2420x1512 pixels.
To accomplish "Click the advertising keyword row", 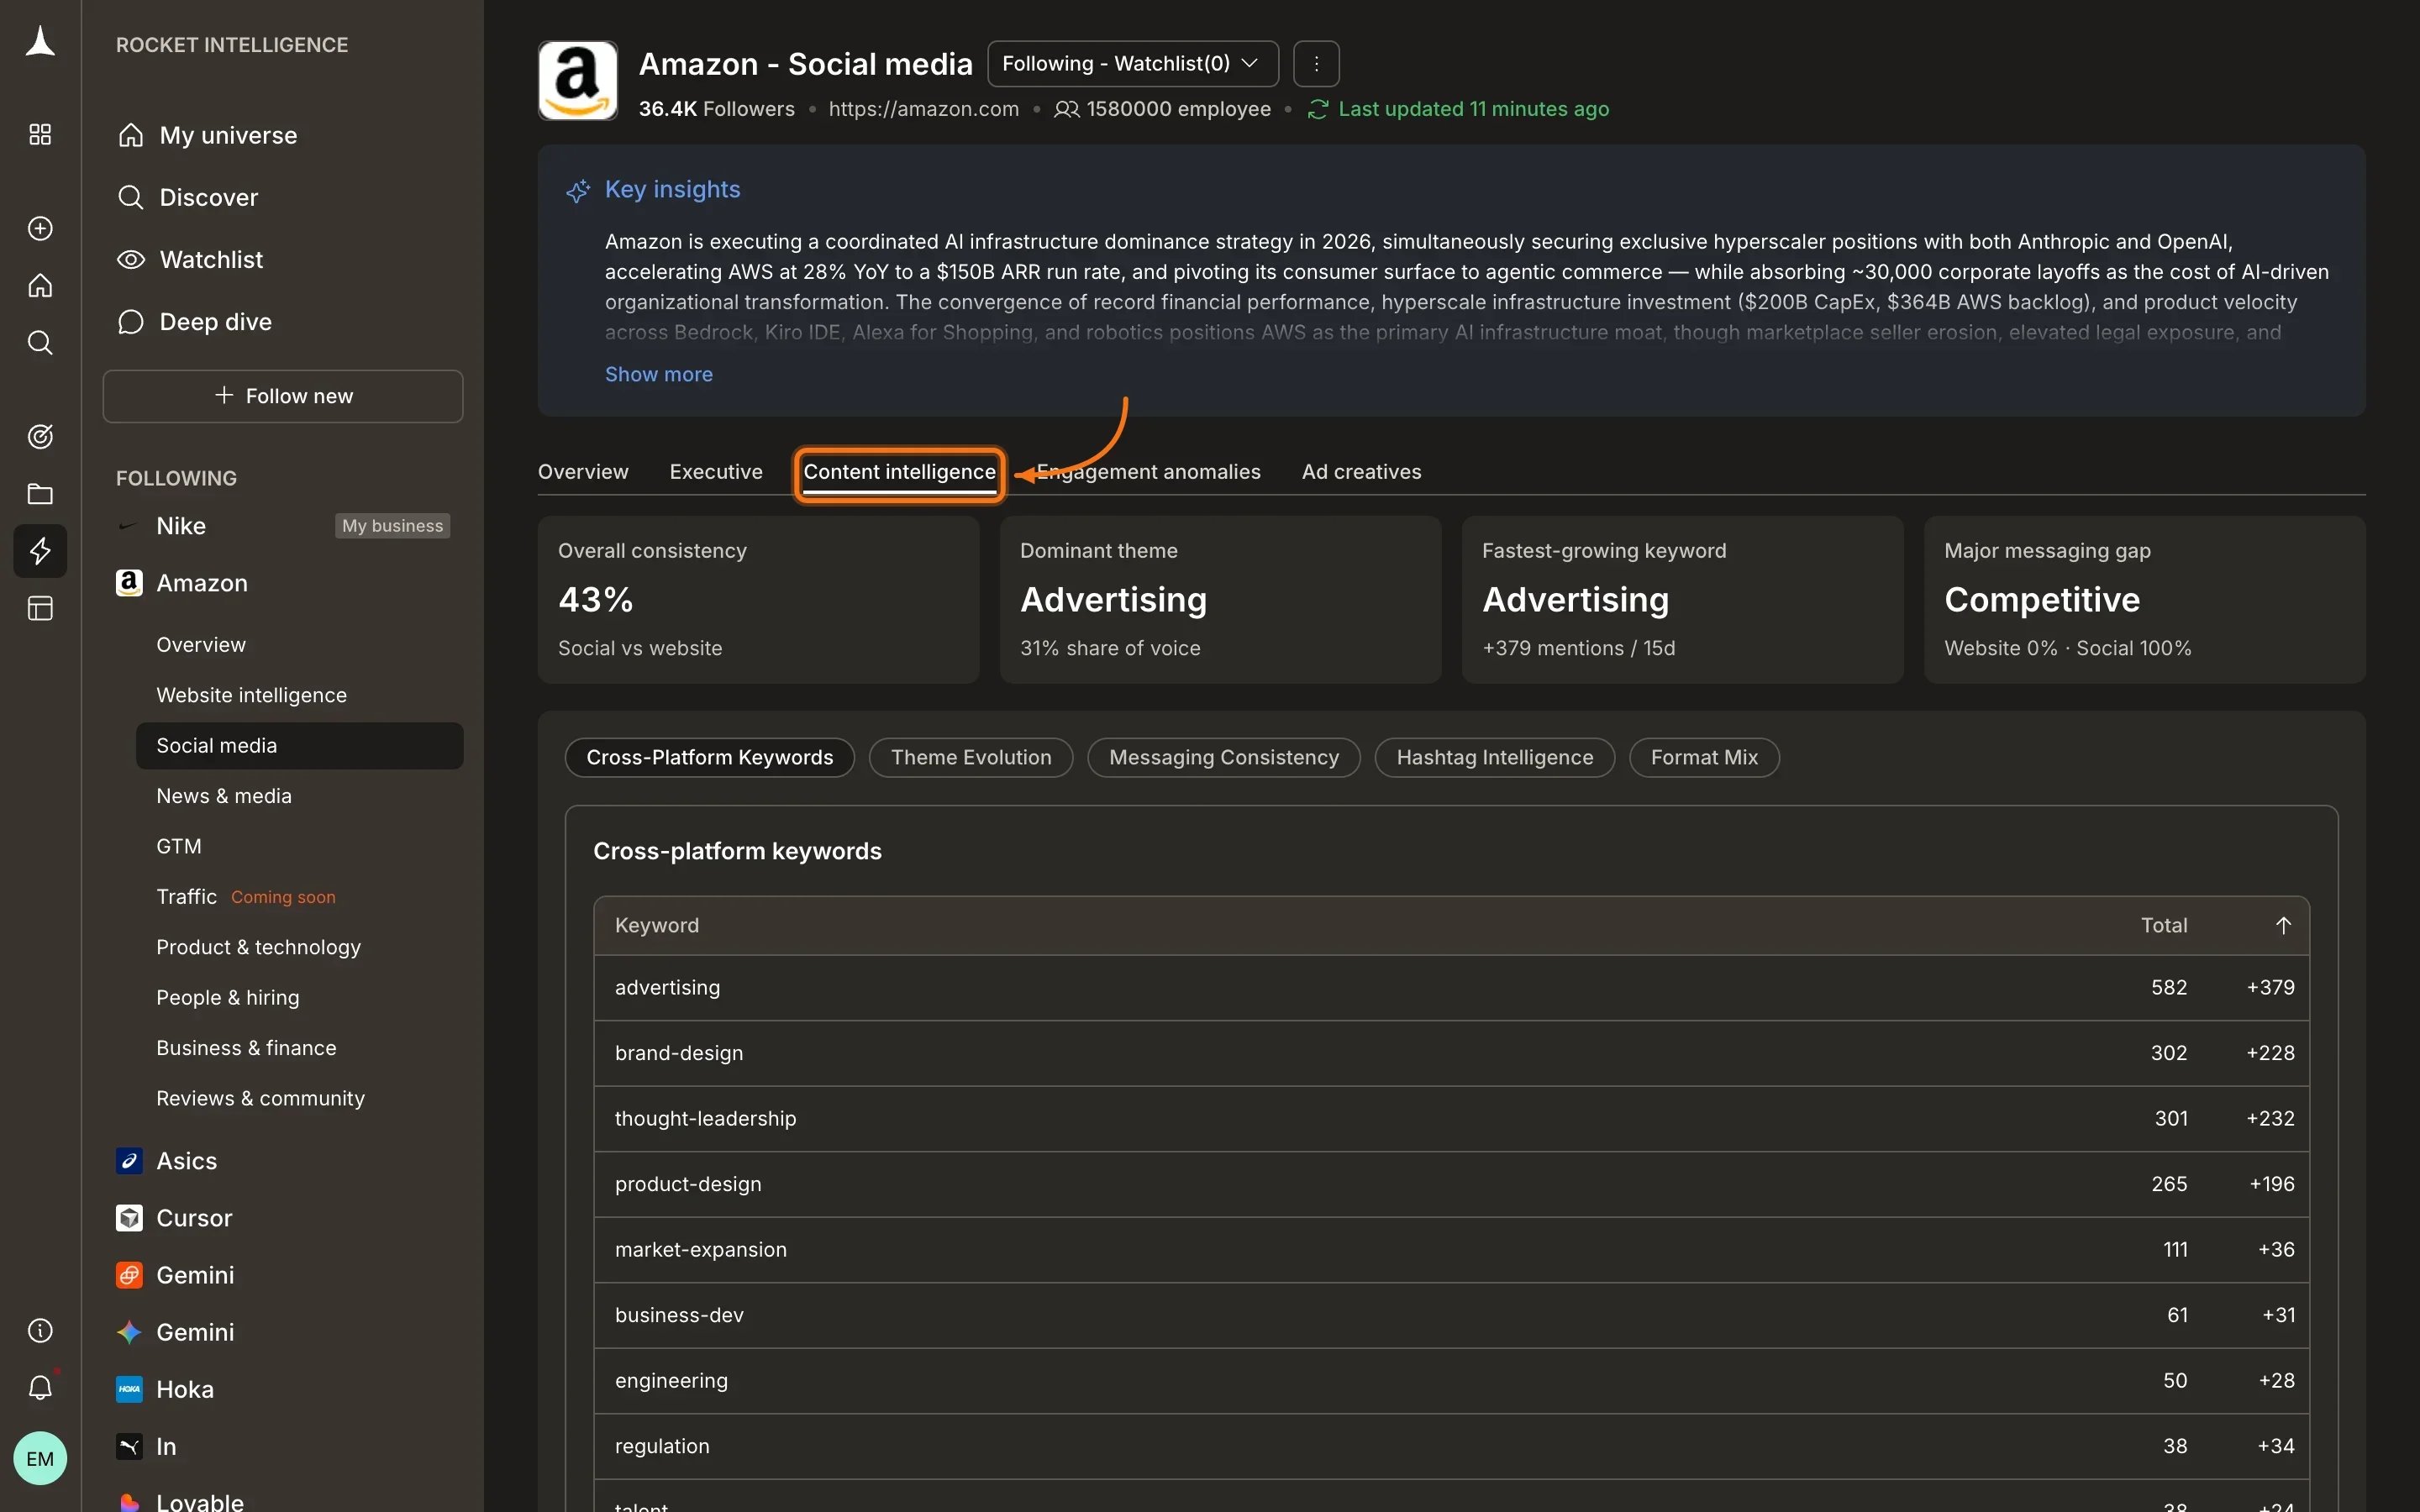I will point(1451,988).
